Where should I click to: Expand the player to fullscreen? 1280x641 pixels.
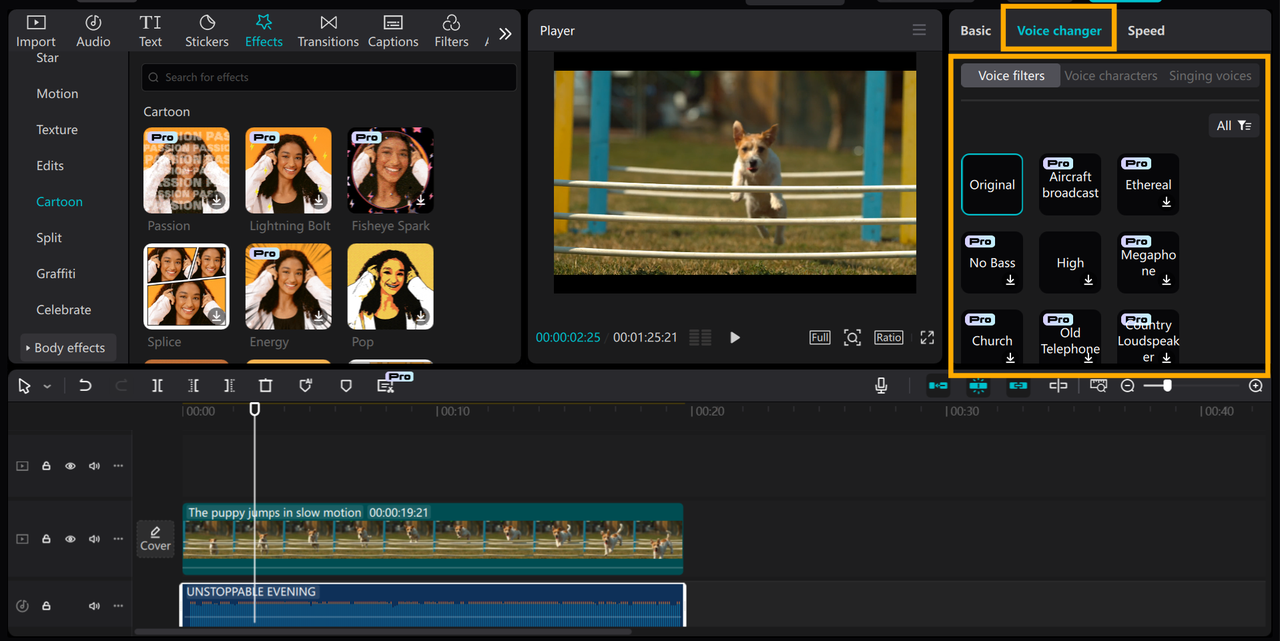point(927,337)
